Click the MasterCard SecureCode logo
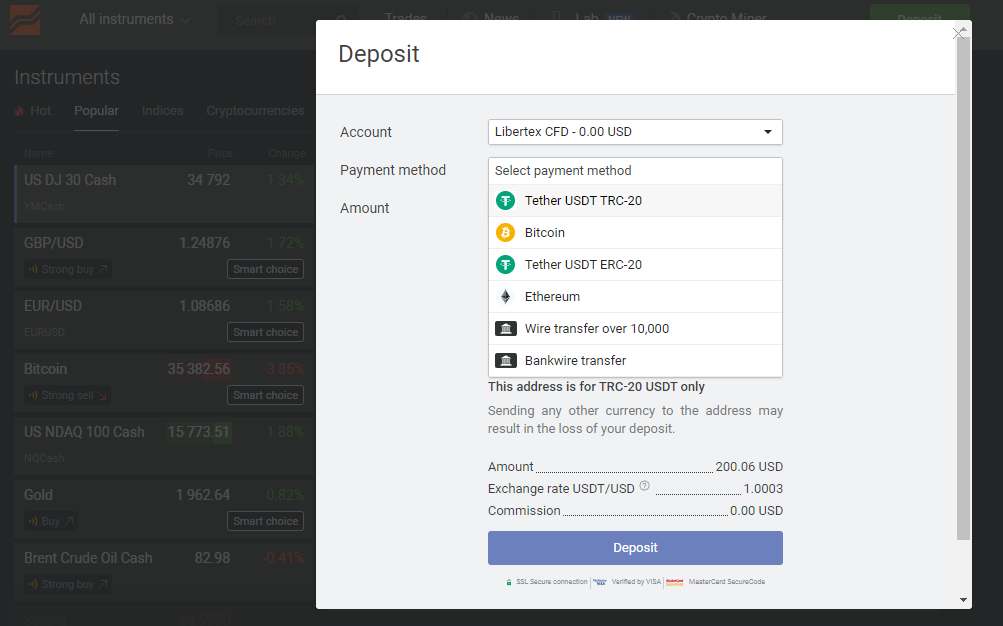 point(674,582)
